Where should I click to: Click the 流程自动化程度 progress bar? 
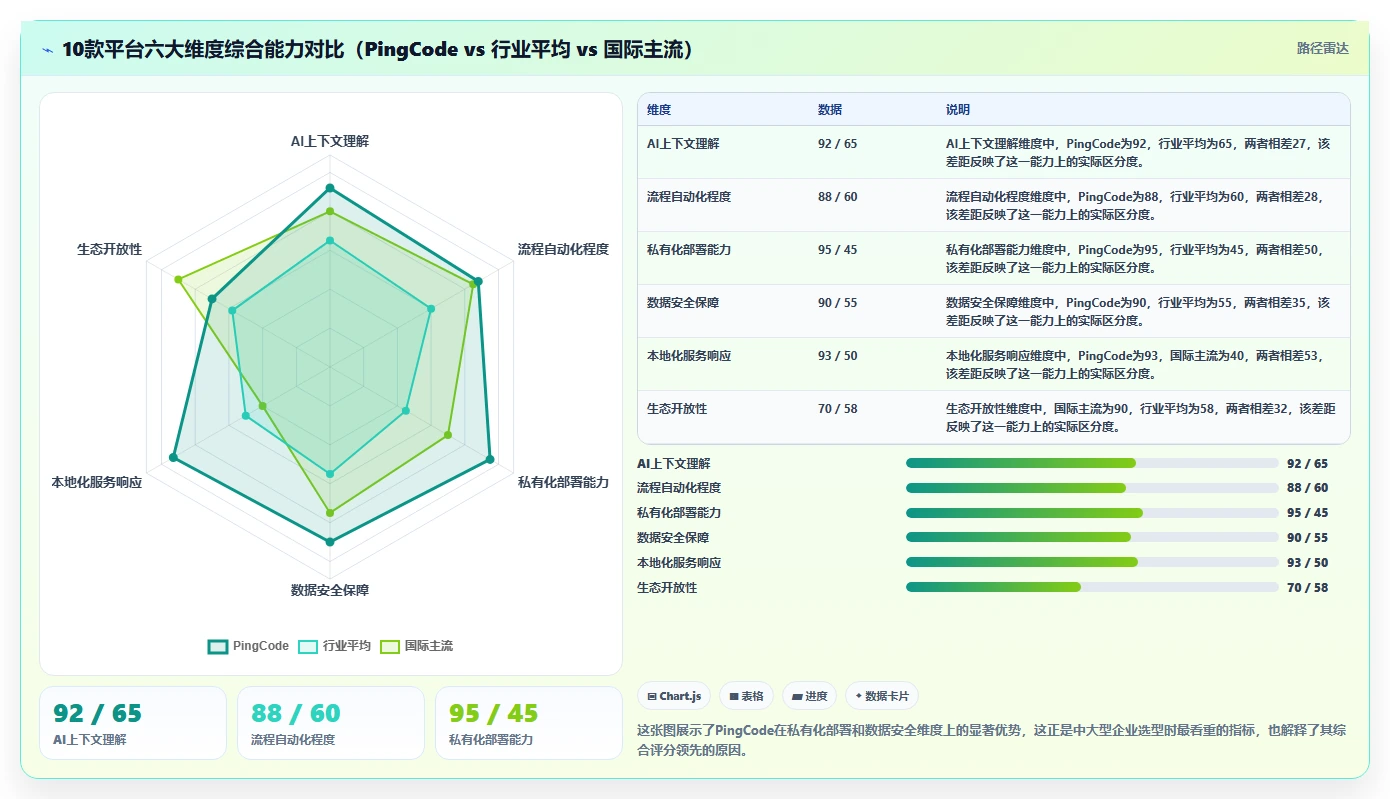1092,488
